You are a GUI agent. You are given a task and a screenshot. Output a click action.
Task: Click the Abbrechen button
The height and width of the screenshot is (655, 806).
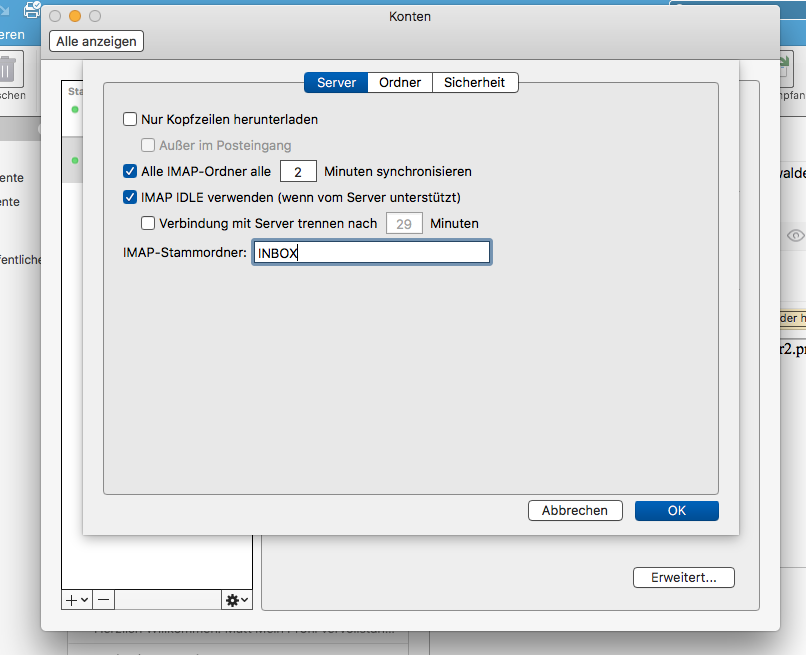[x=575, y=510]
